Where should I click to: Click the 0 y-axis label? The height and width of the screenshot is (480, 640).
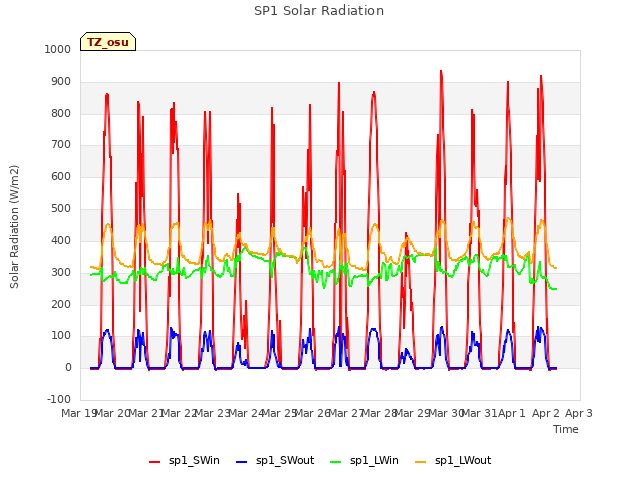(68, 367)
